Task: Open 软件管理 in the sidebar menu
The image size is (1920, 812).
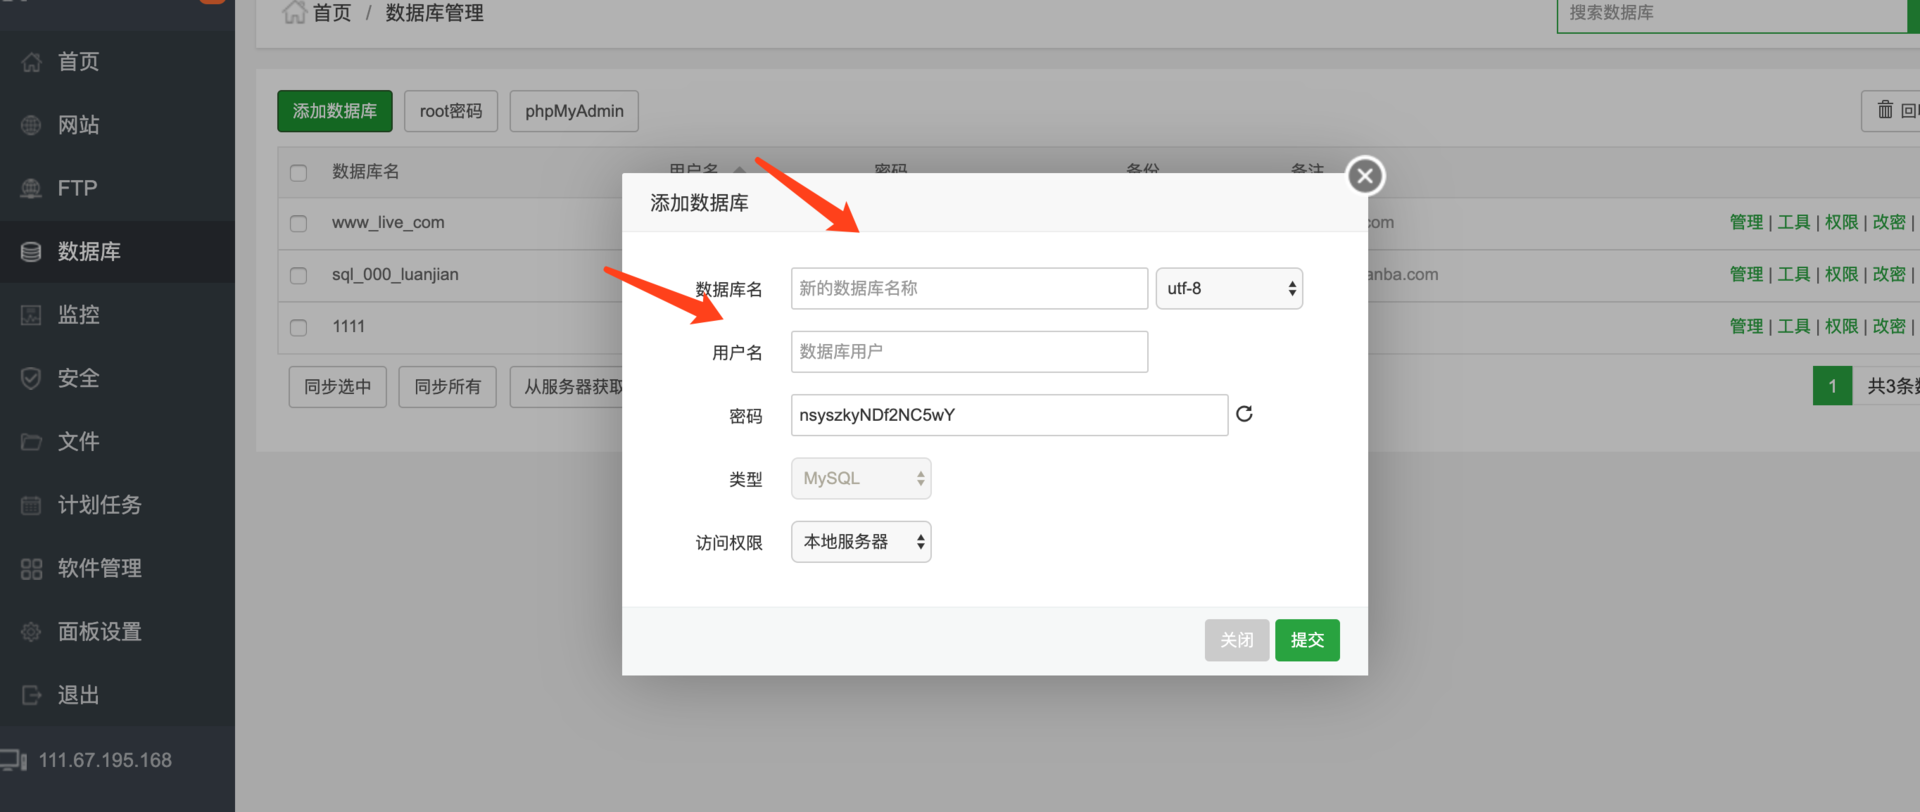Action: coord(99,568)
